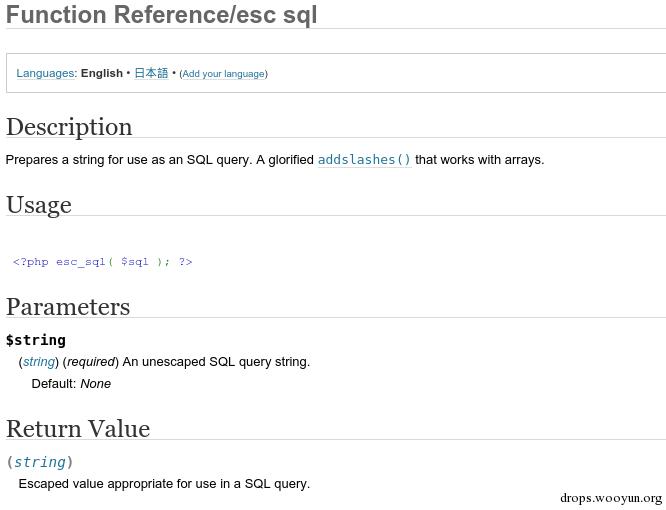Click the bold English language label
Image resolution: width=666 pixels, height=510 pixels.
tap(102, 73)
